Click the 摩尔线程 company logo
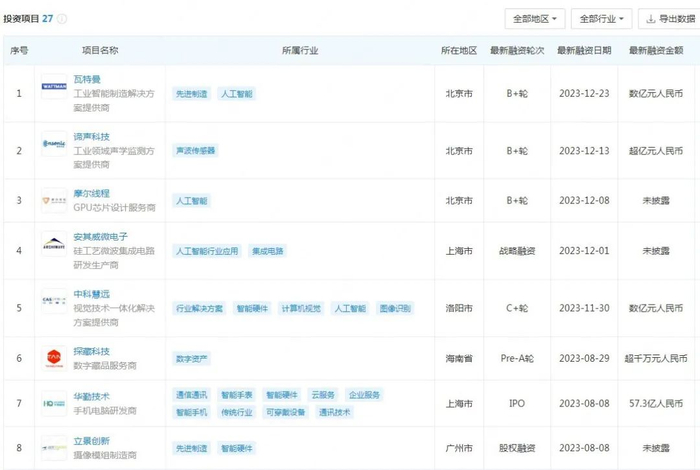The width and height of the screenshot is (700, 470). click(x=54, y=200)
